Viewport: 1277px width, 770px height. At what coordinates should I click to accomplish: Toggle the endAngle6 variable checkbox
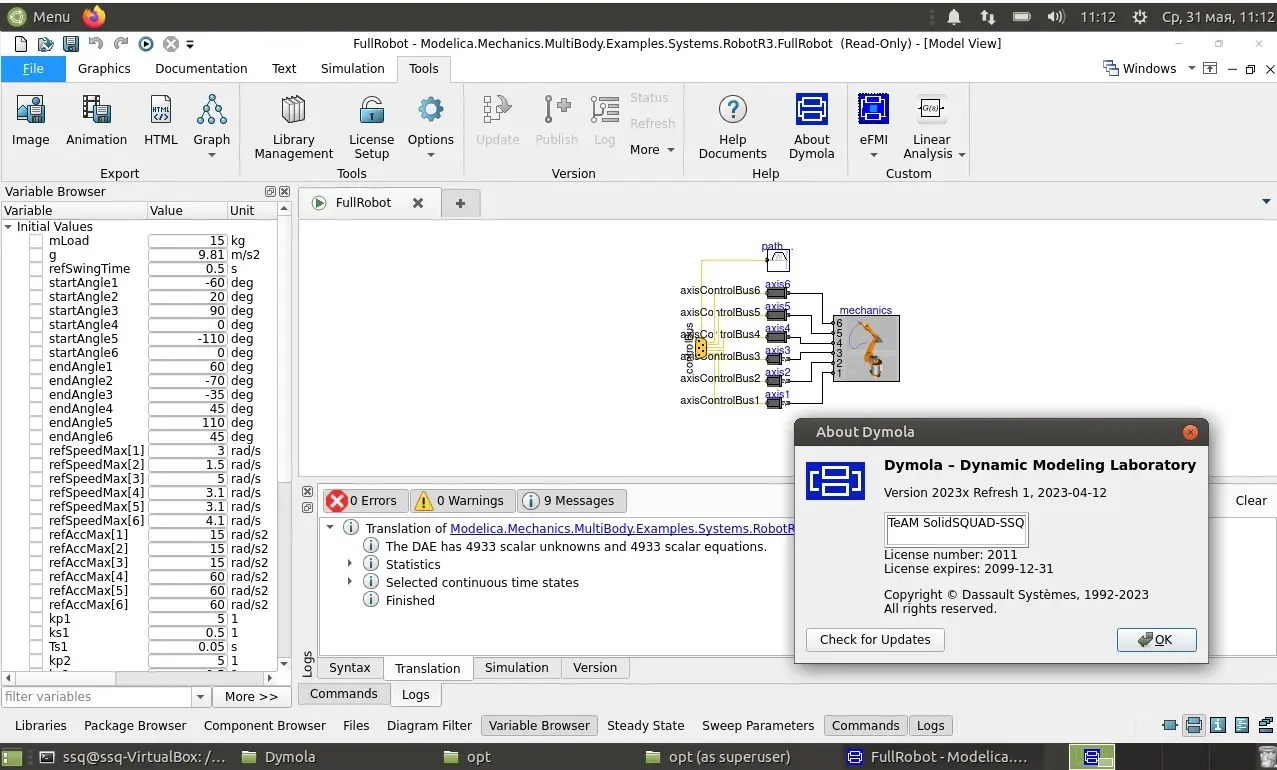click(36, 437)
